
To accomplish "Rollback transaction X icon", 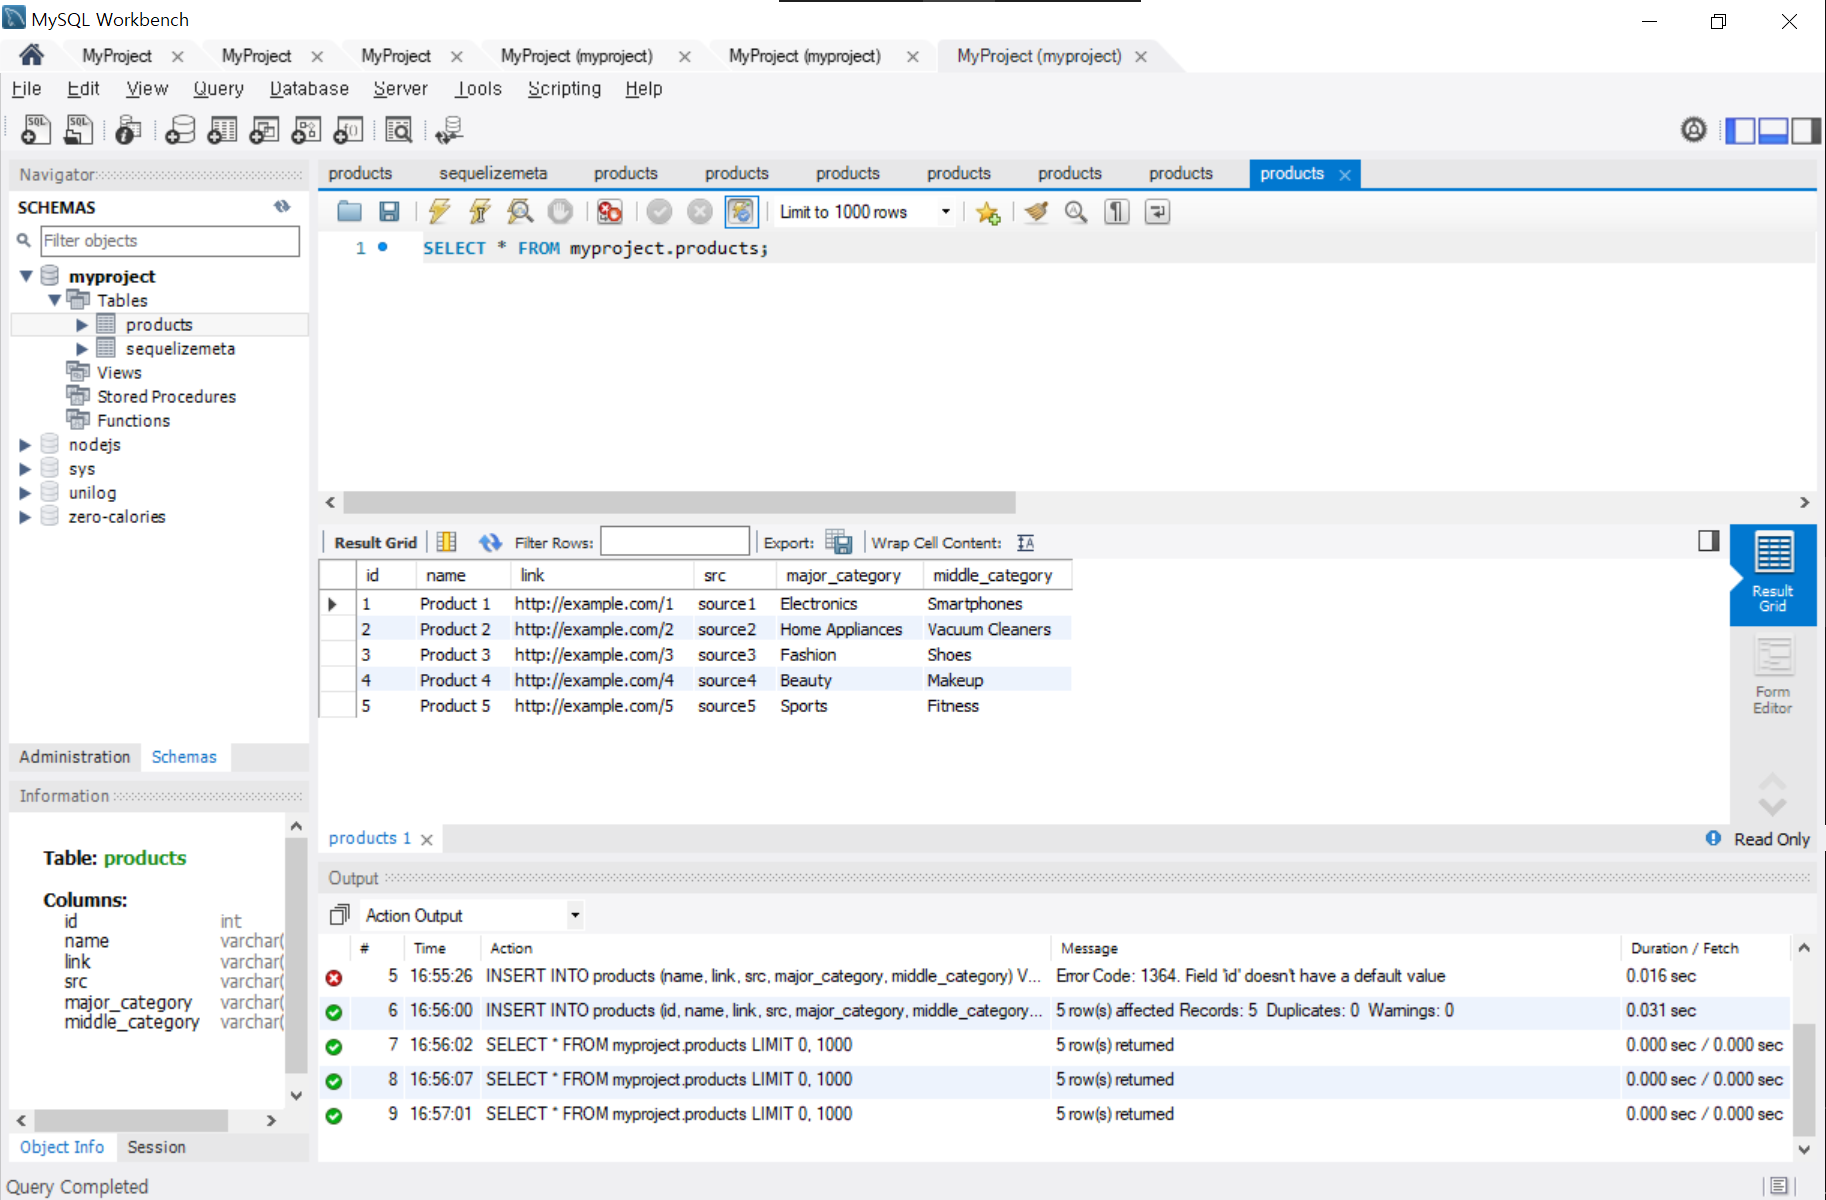I will [700, 211].
